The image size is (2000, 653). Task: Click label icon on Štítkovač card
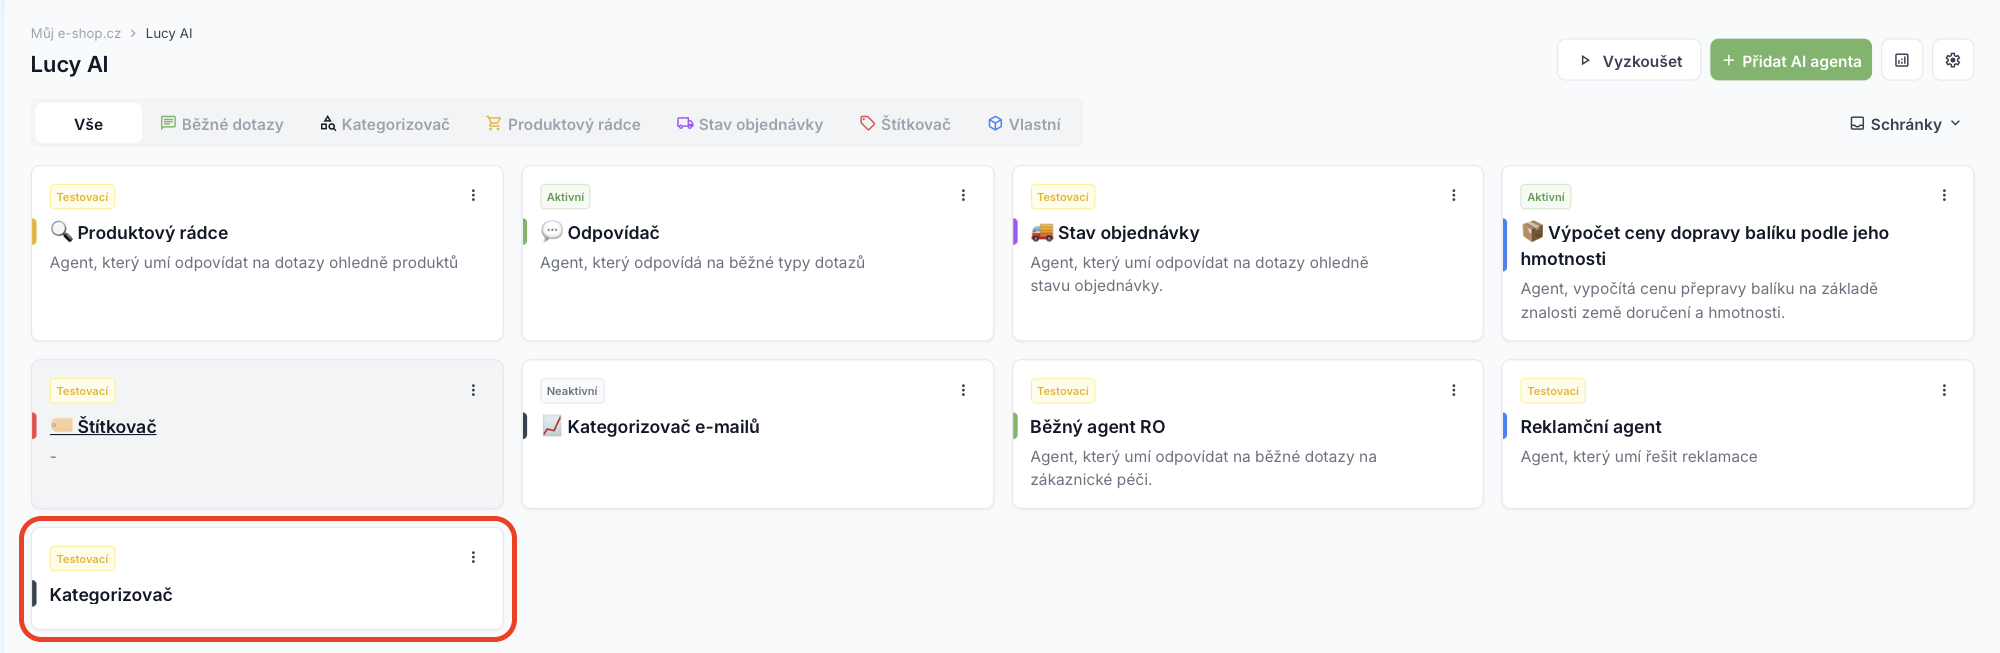coord(62,426)
